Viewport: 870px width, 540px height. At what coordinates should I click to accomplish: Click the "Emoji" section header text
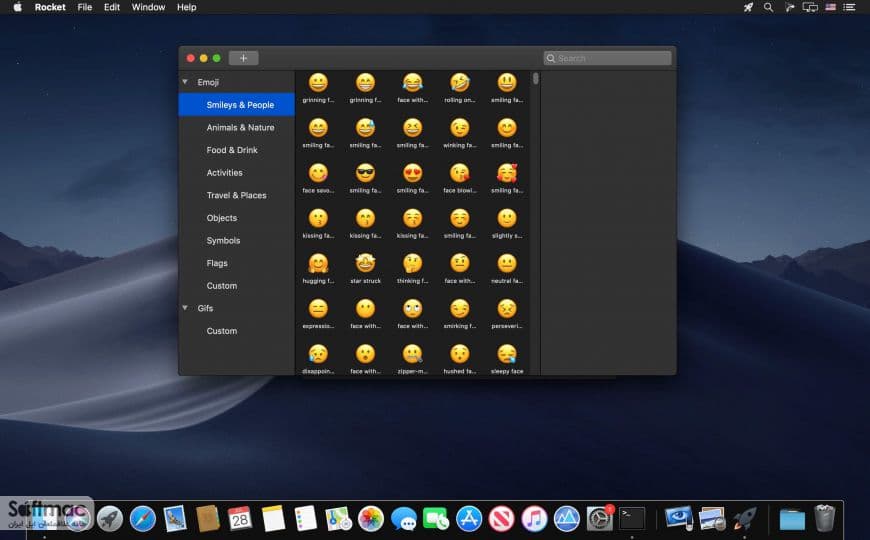tap(208, 82)
